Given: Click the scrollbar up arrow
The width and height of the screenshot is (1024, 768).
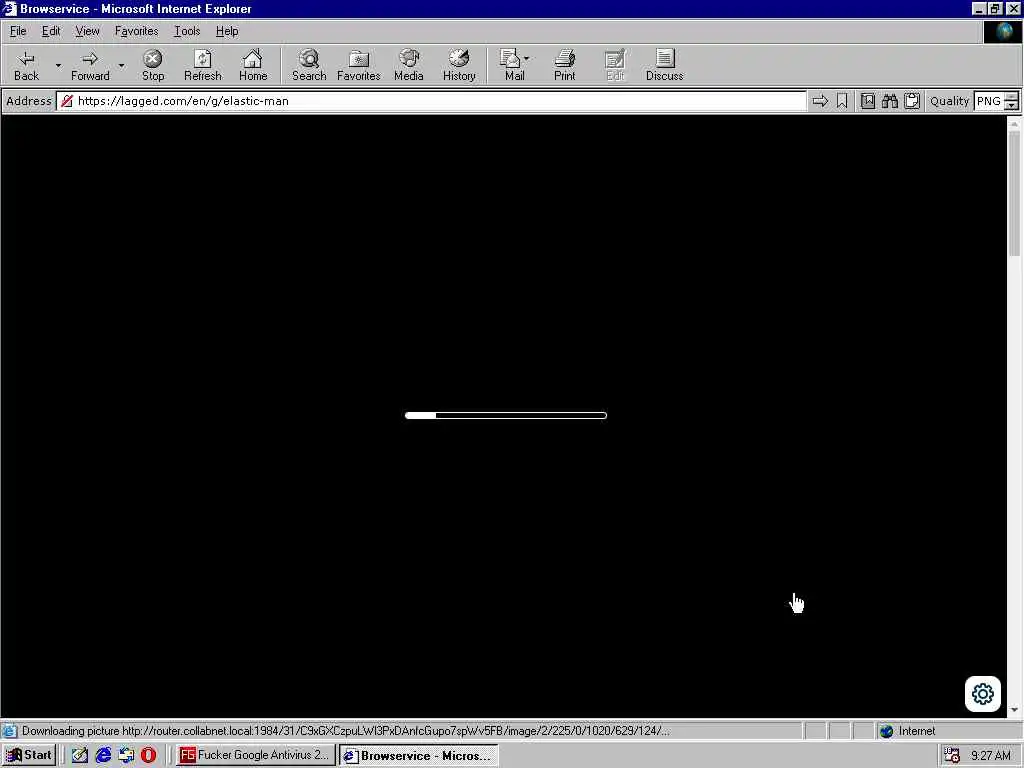Looking at the screenshot, I should tap(1014, 123).
